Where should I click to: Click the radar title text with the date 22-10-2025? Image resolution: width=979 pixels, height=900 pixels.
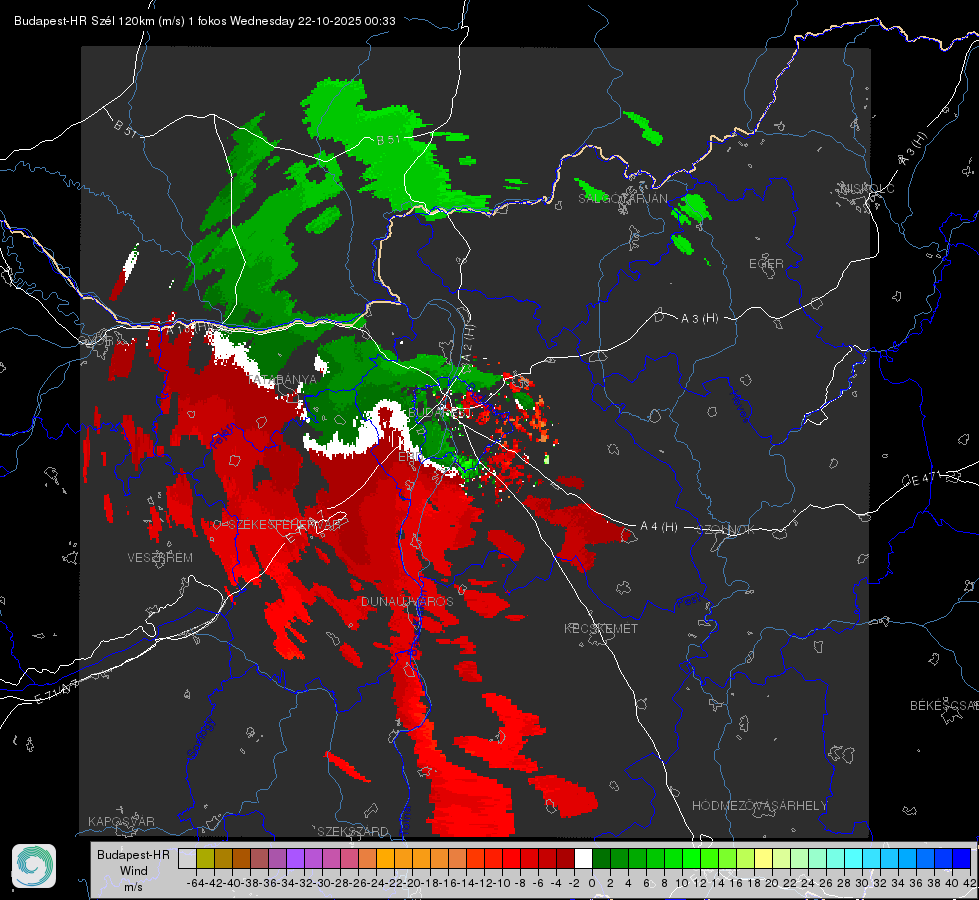205,21
